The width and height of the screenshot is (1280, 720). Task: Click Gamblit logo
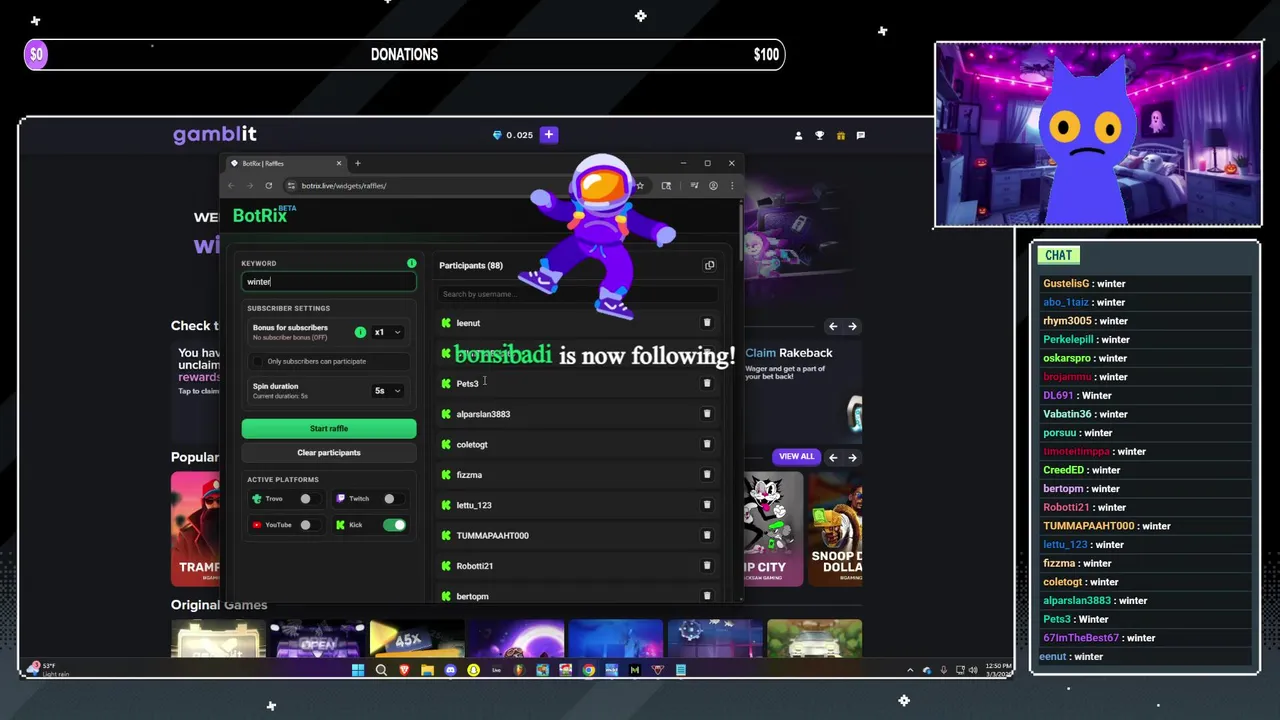click(215, 134)
